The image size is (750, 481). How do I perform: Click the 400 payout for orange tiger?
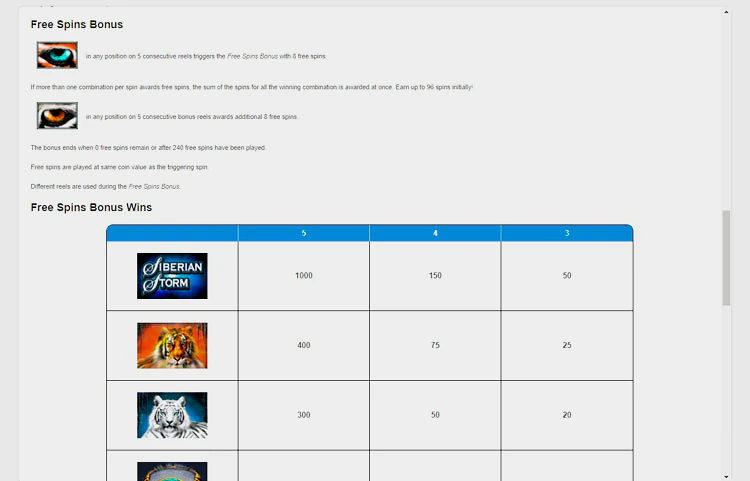pos(304,345)
